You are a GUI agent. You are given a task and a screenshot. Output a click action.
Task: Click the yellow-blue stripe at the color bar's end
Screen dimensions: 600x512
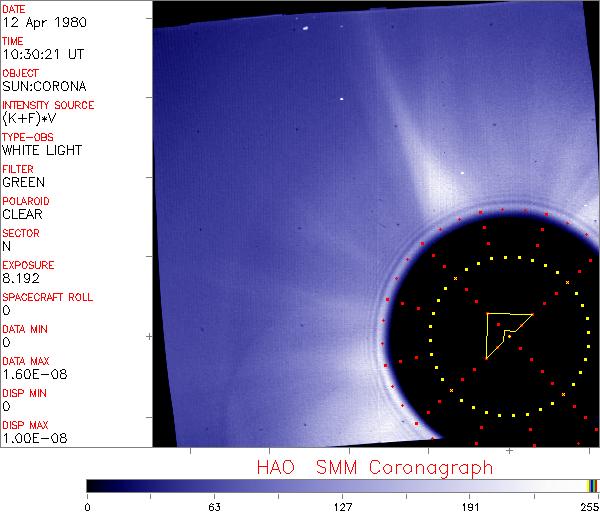(x=593, y=485)
